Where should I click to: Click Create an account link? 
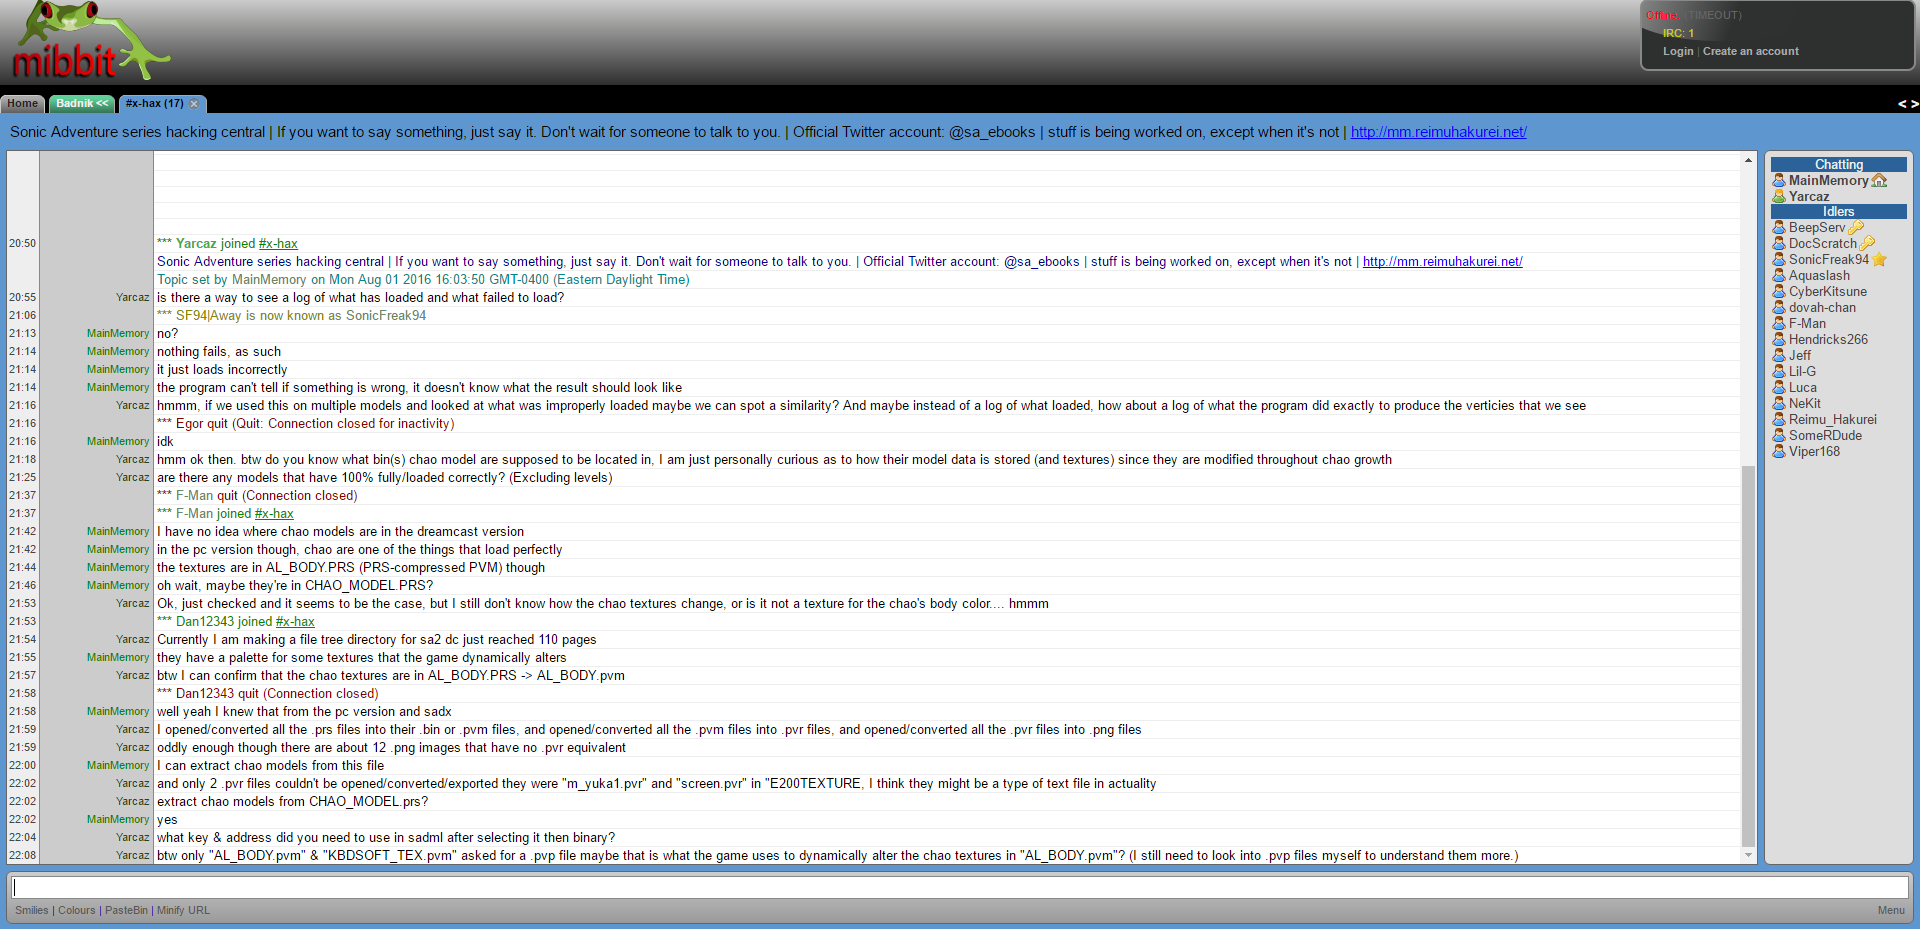(1750, 52)
